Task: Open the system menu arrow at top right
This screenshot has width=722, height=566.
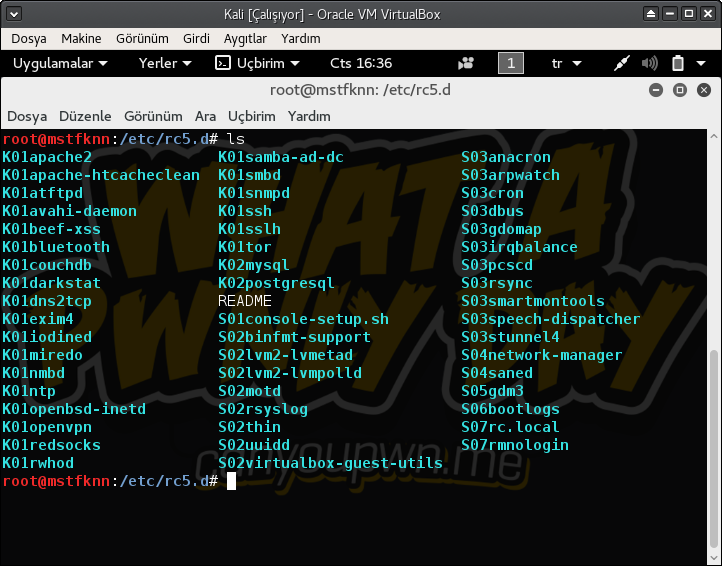Action: tap(702, 63)
